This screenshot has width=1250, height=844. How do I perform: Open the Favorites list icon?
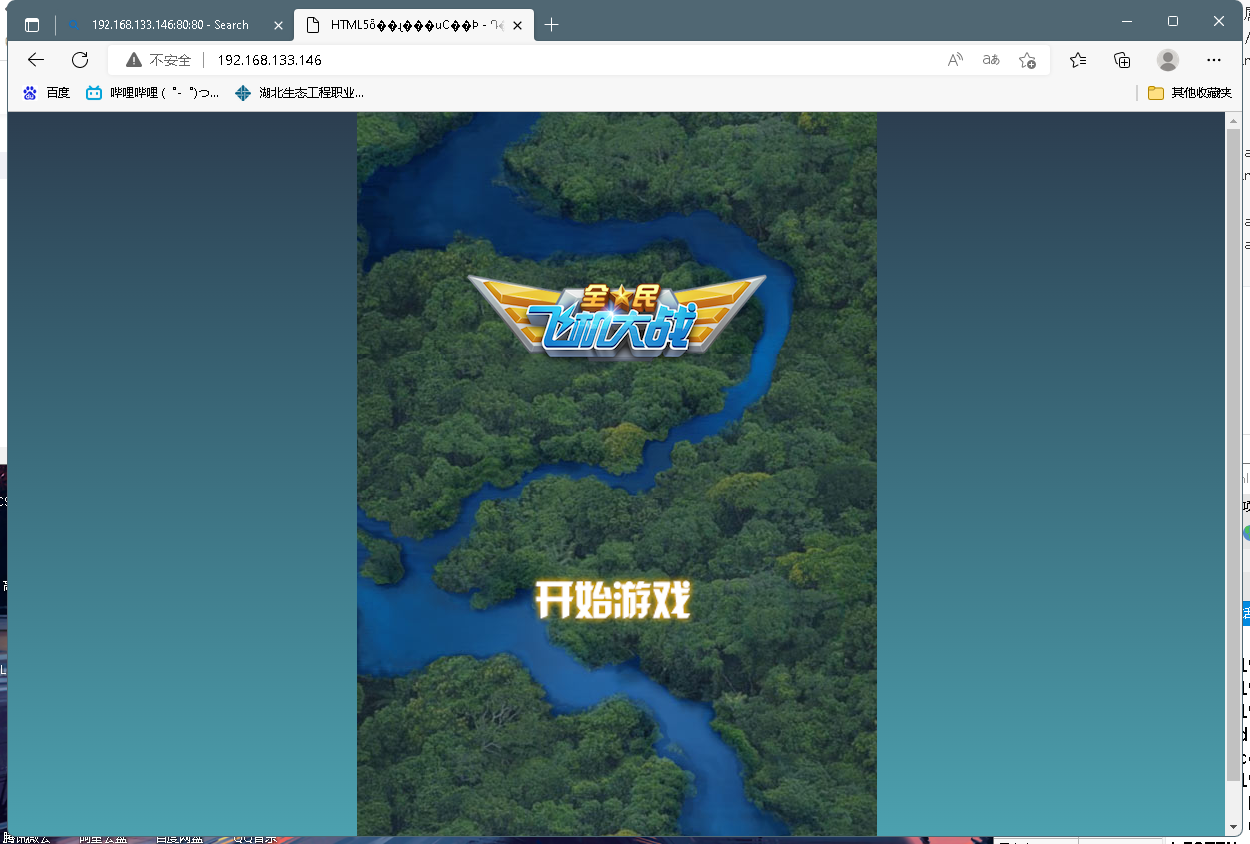coord(1078,60)
